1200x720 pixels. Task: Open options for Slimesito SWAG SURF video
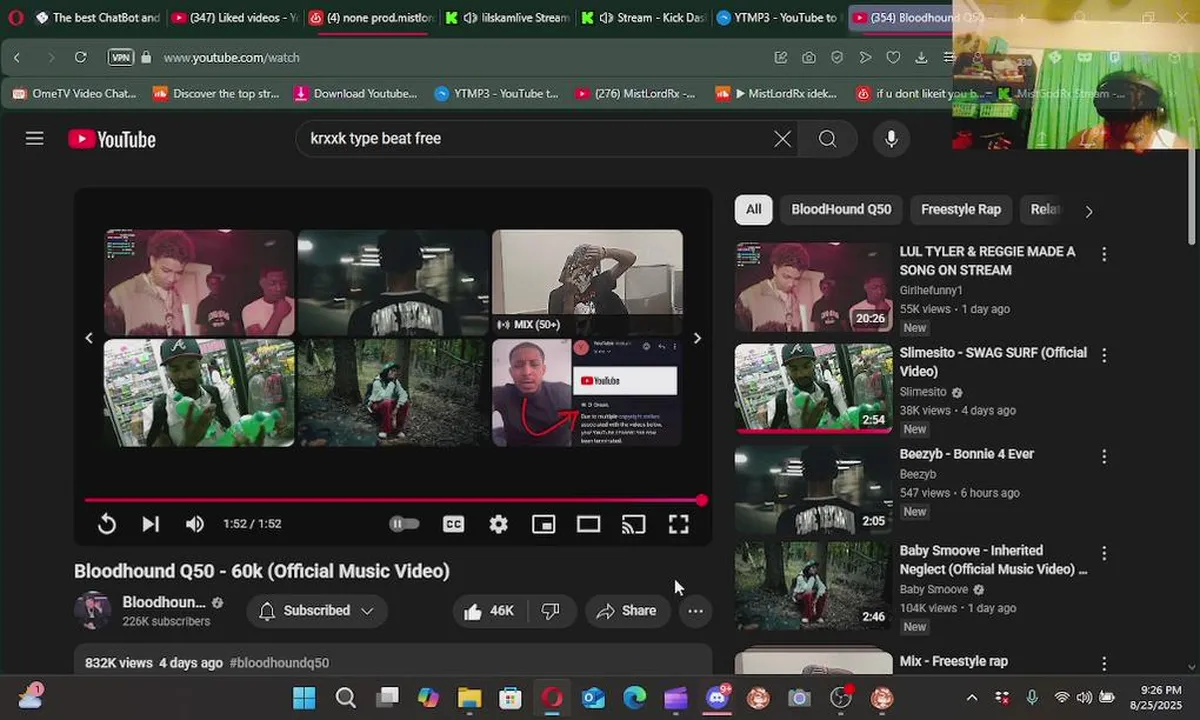[1104, 355]
